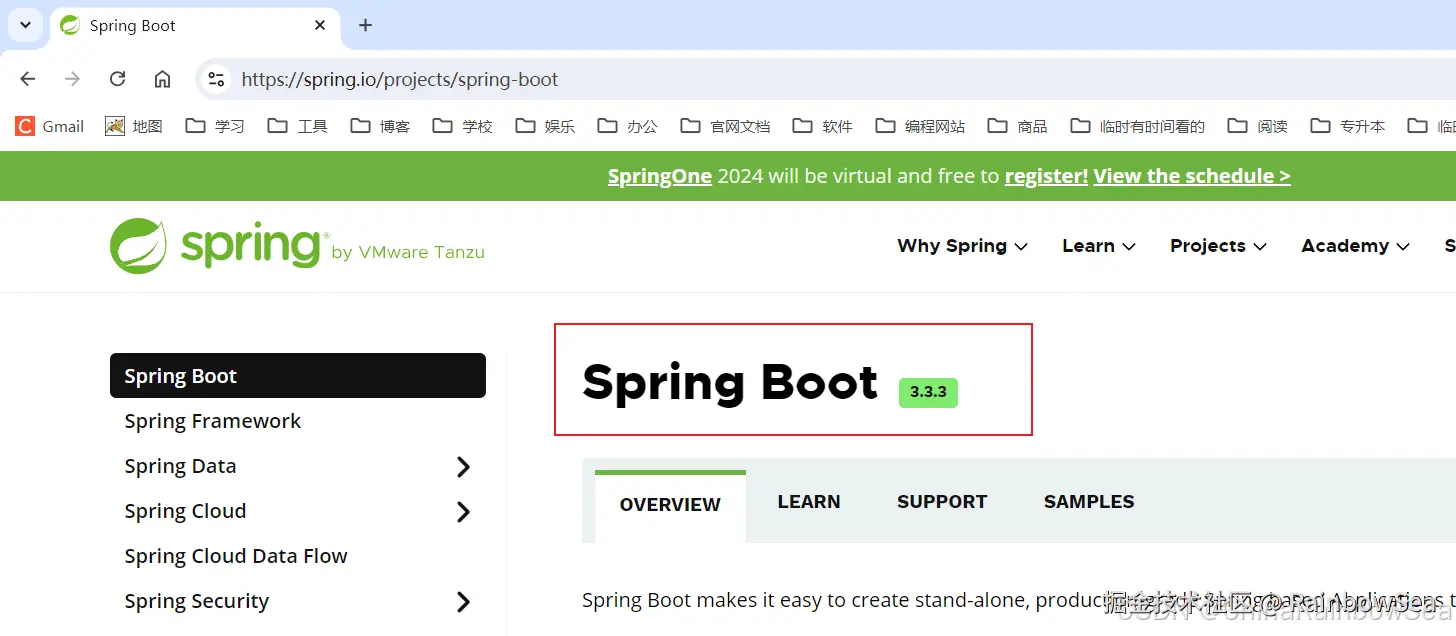Viewport: 1456px width, 636px height.
Task: Click the Spring Boot page heading
Action: 730,383
